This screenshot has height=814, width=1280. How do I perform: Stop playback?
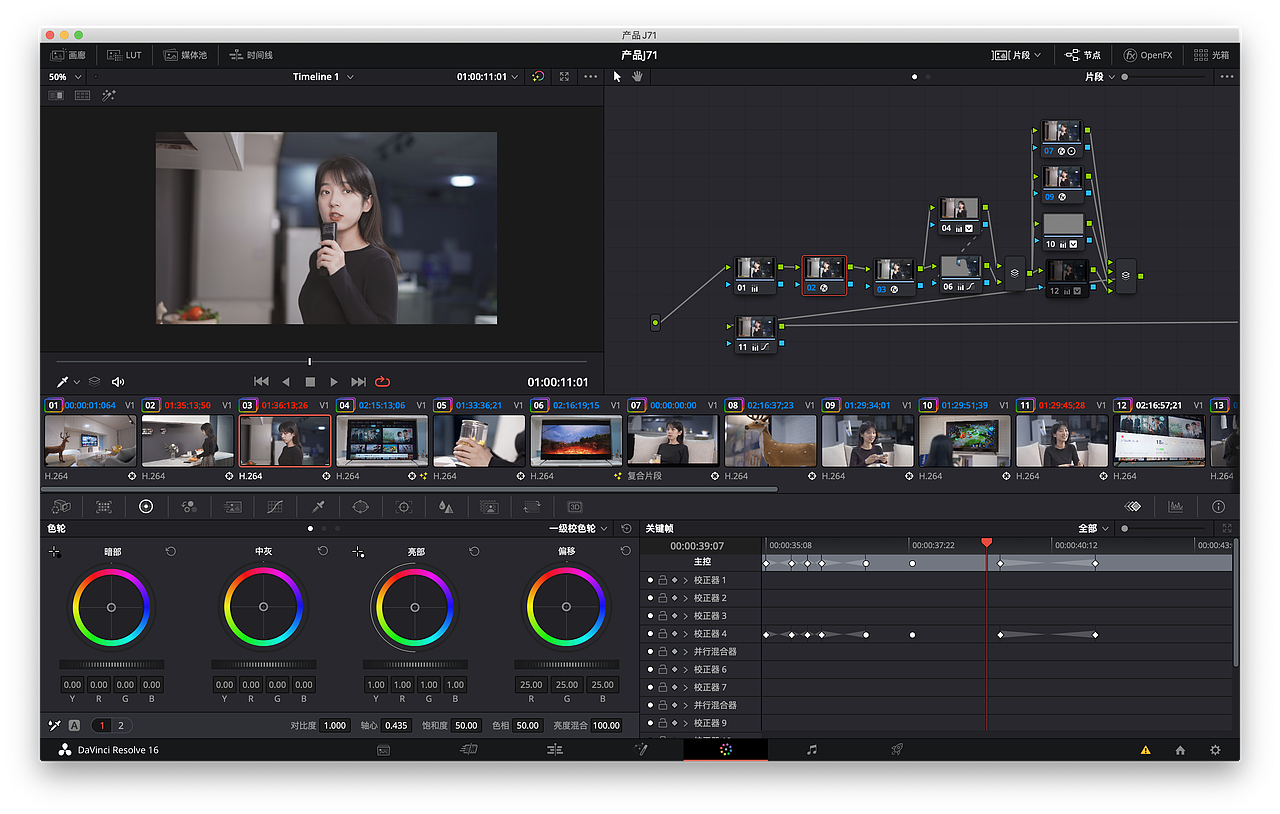tap(310, 382)
